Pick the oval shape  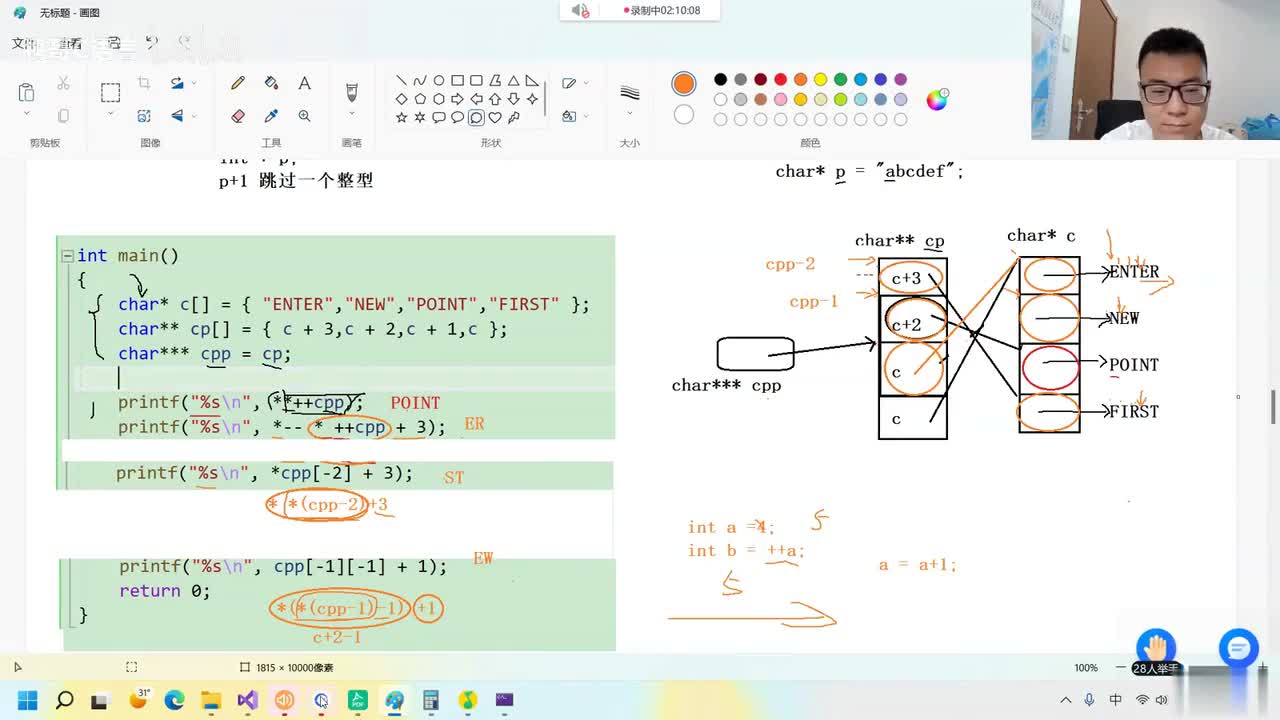439,81
